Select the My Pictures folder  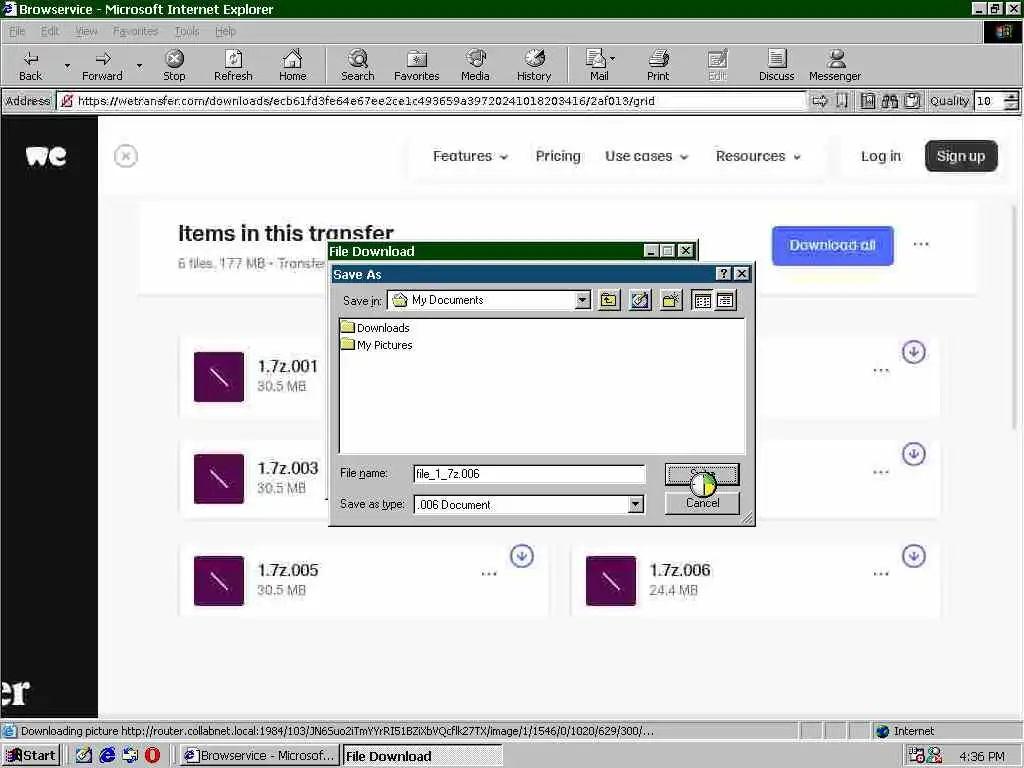[377, 345]
